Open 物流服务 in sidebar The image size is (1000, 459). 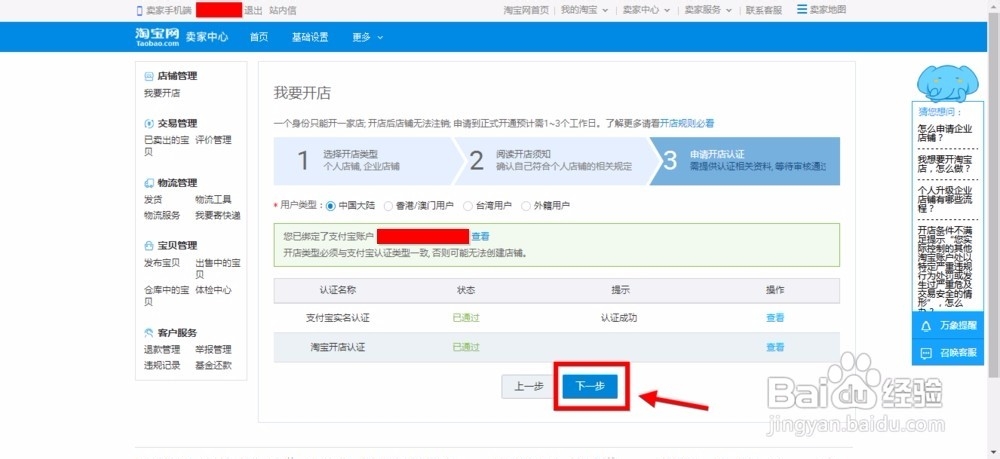(162, 215)
